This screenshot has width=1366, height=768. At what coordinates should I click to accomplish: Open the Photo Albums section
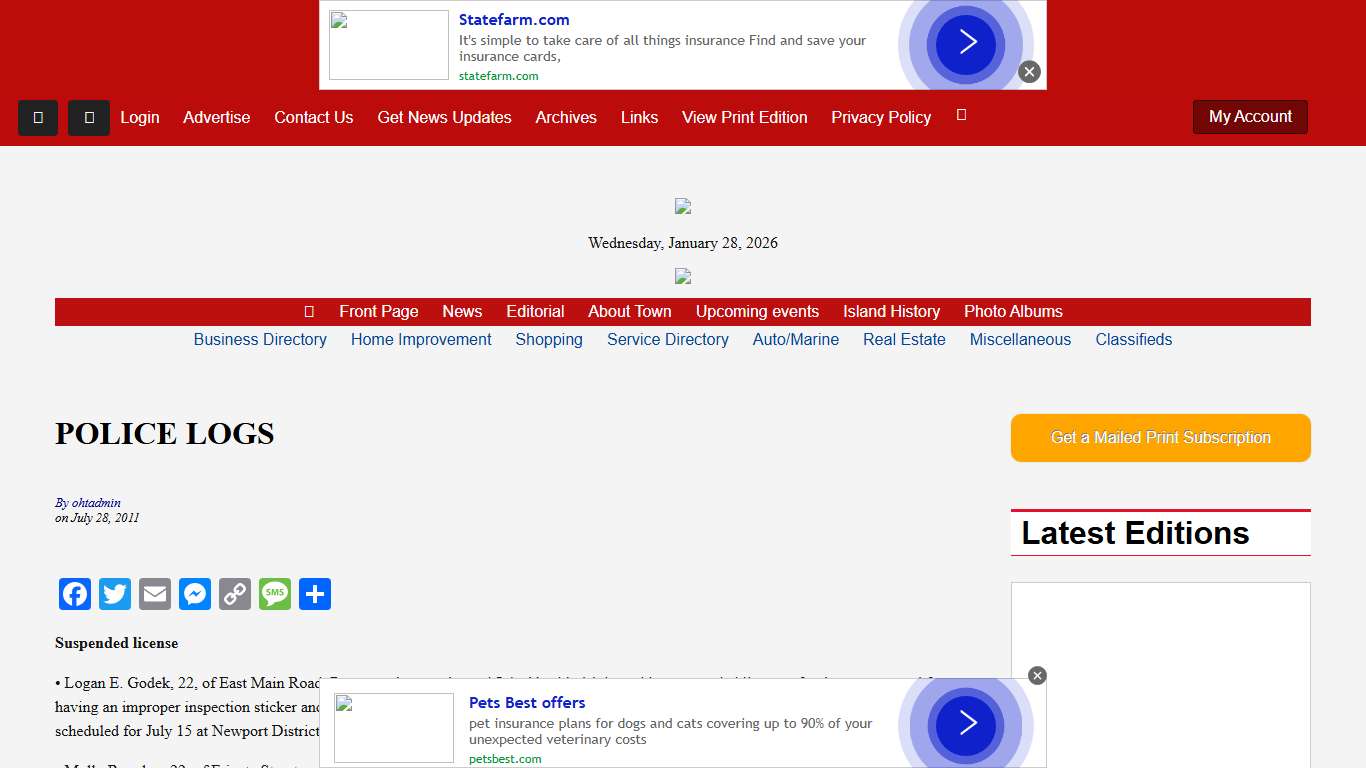pos(1013,312)
